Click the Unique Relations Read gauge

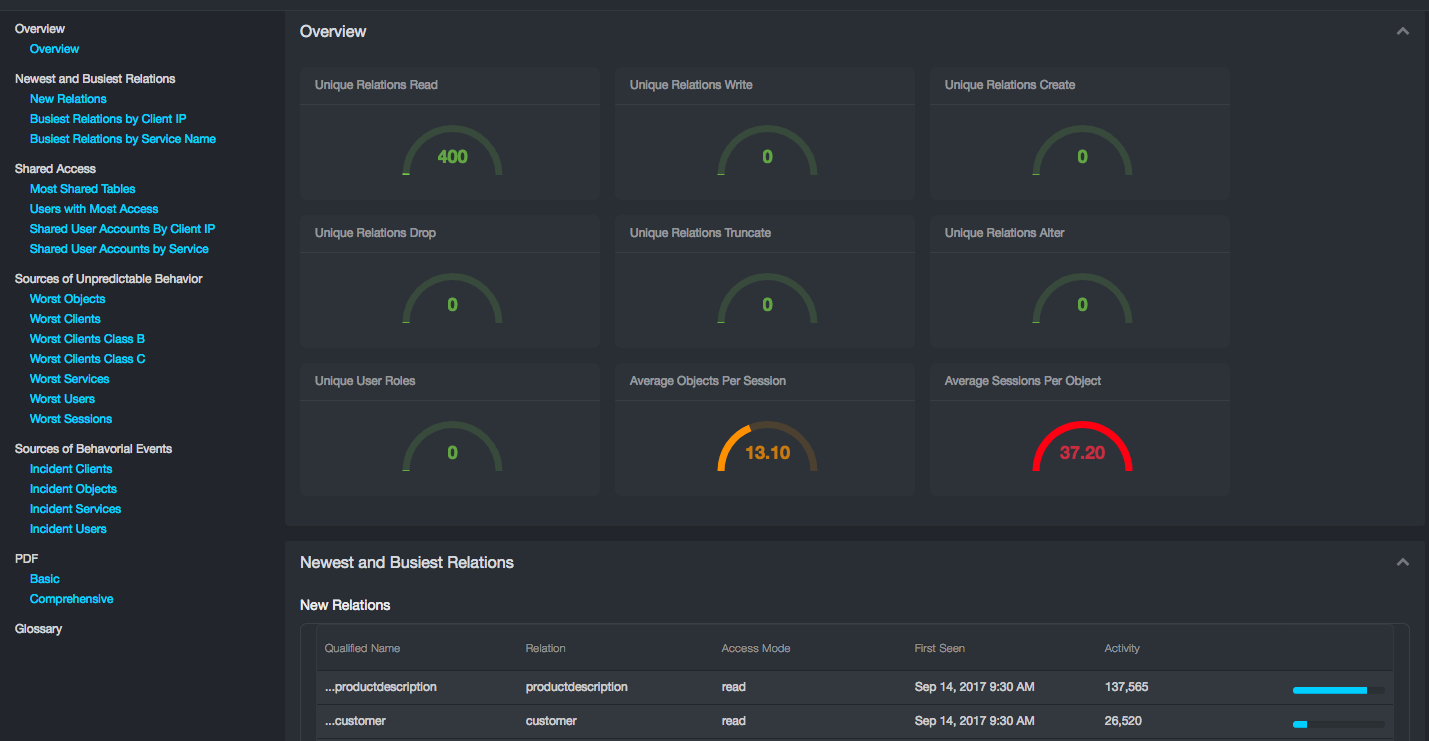coord(452,153)
